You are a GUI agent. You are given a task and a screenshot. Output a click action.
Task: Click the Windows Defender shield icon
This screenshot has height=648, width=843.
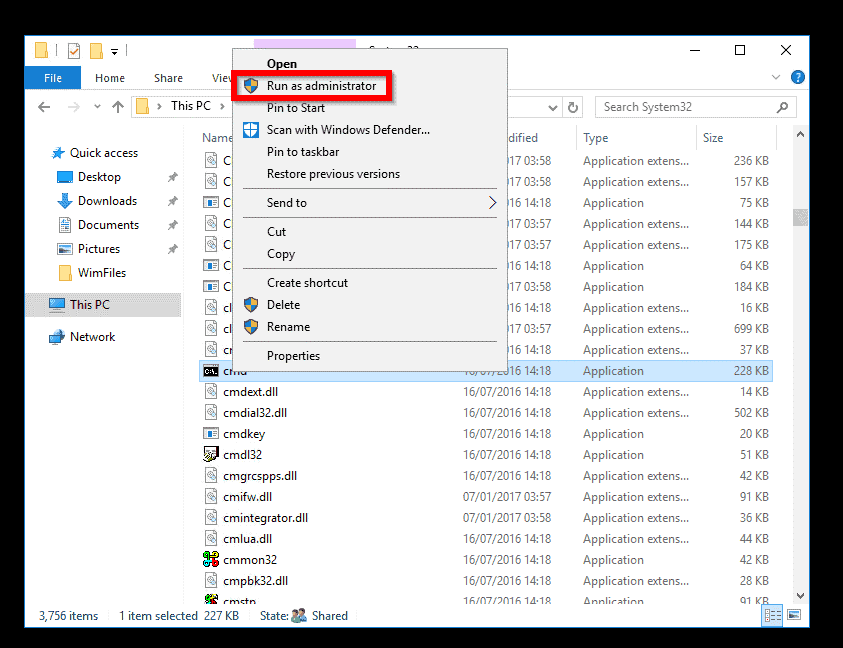tap(251, 130)
